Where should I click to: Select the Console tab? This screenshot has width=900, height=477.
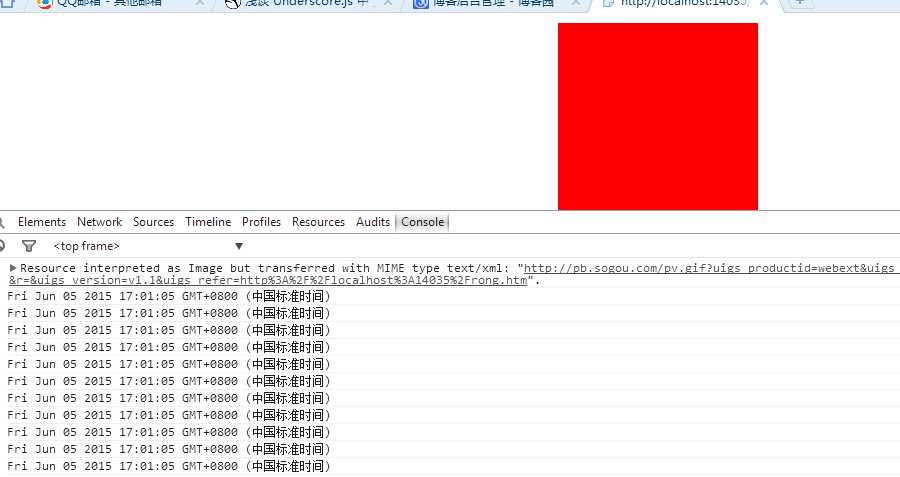422,222
